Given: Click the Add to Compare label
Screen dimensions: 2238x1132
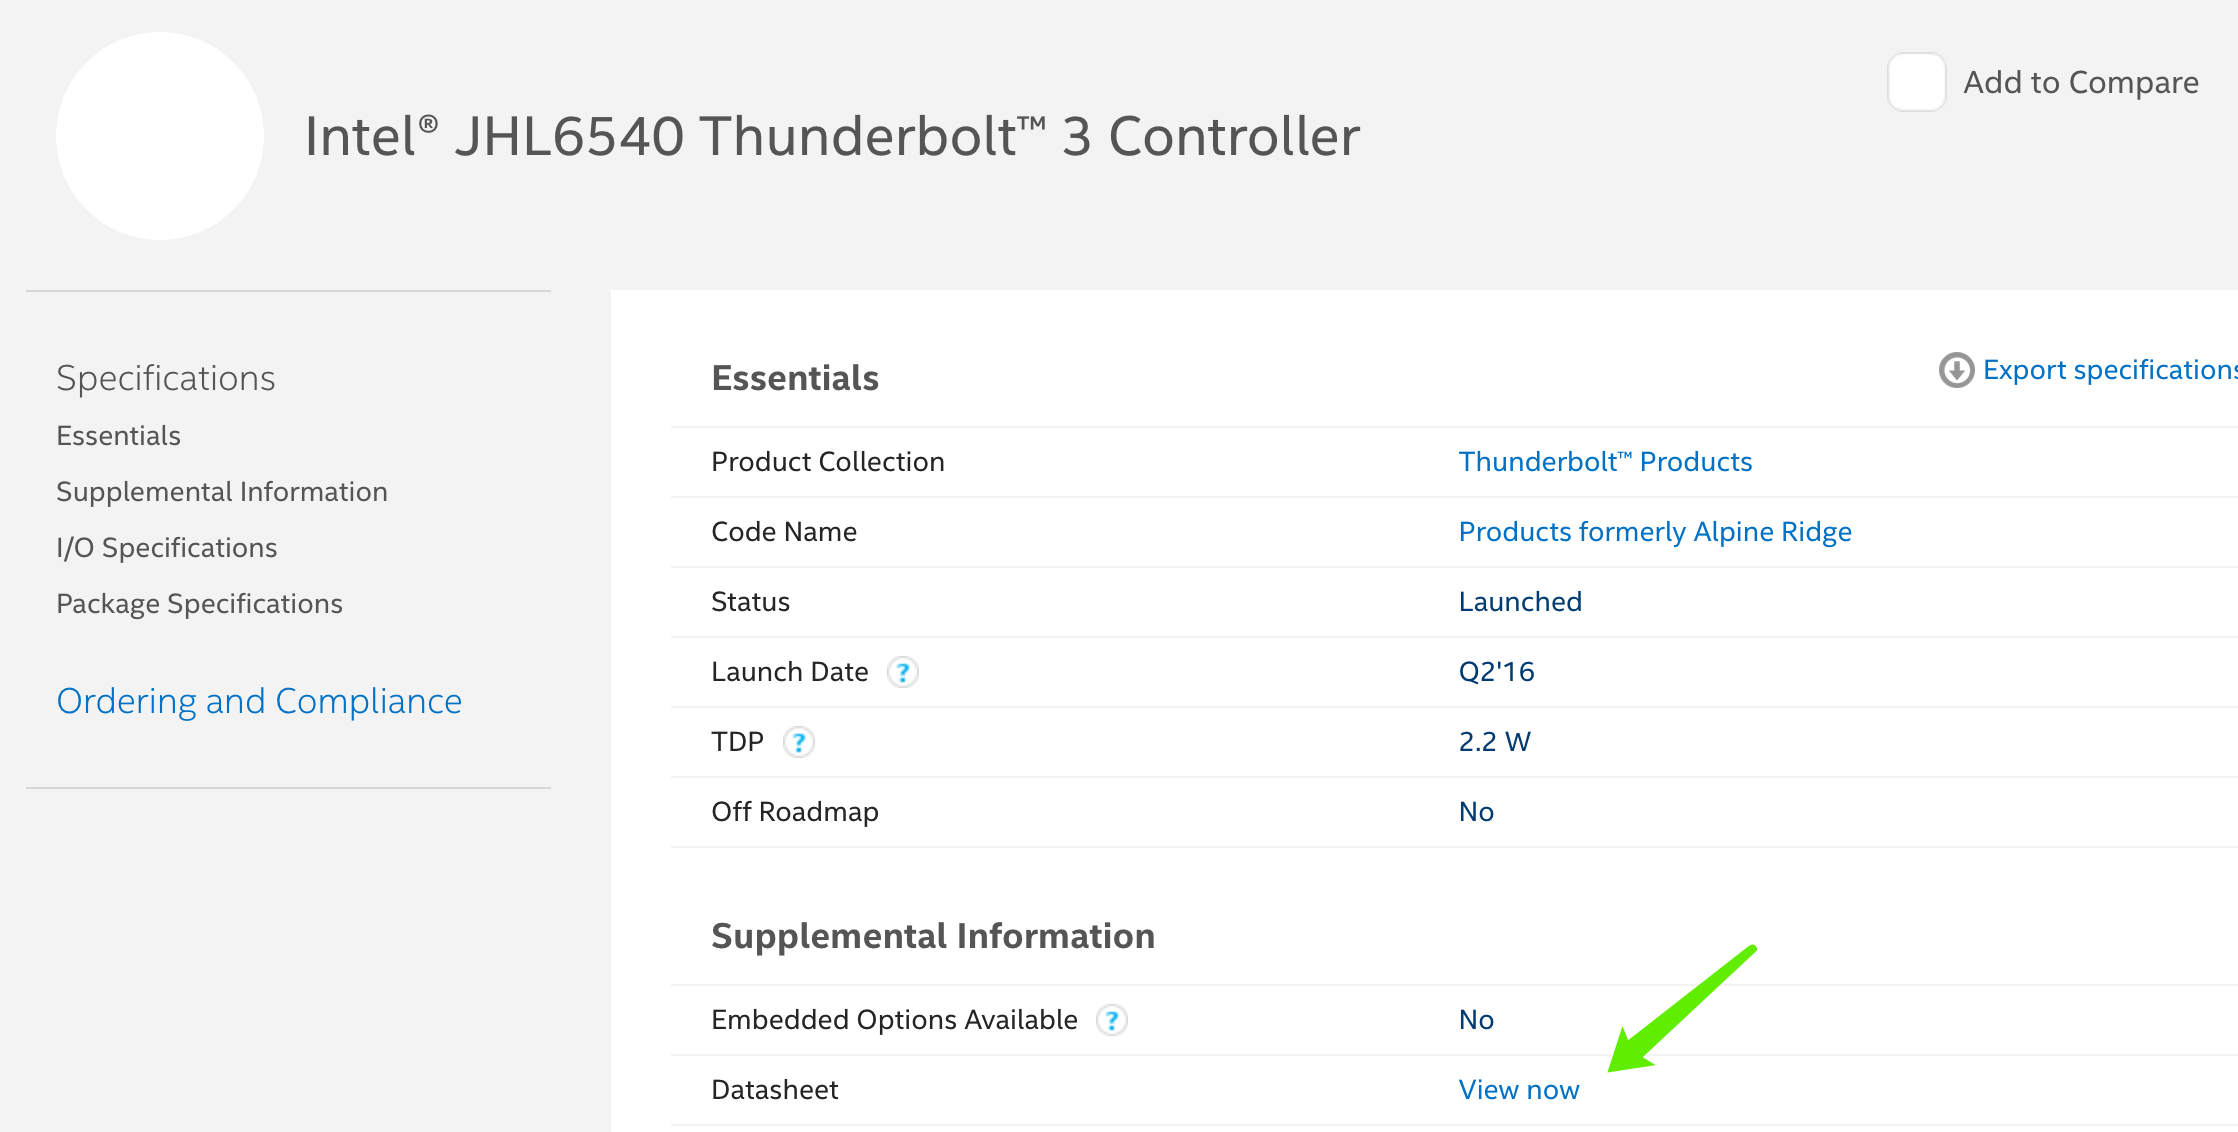Looking at the screenshot, I should point(2080,82).
